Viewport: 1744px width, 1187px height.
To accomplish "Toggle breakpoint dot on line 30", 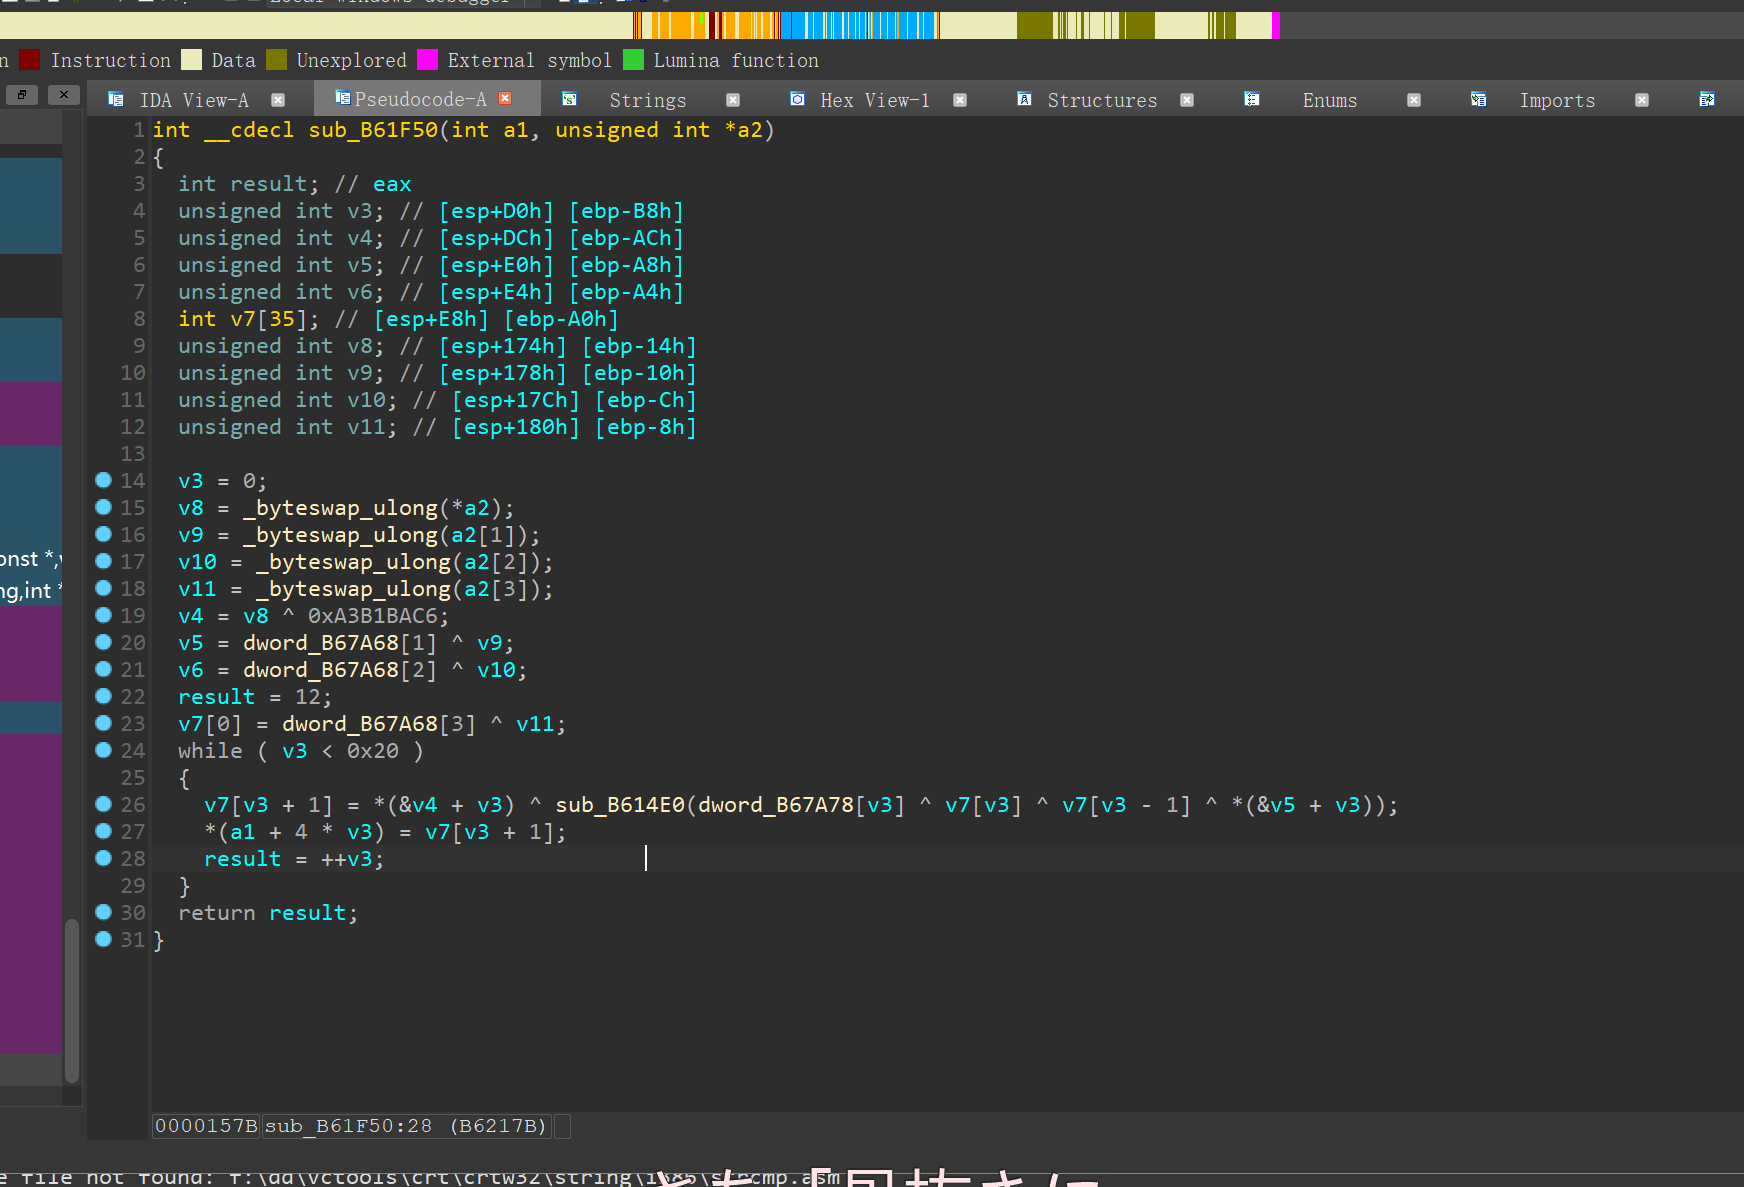I will [103, 912].
